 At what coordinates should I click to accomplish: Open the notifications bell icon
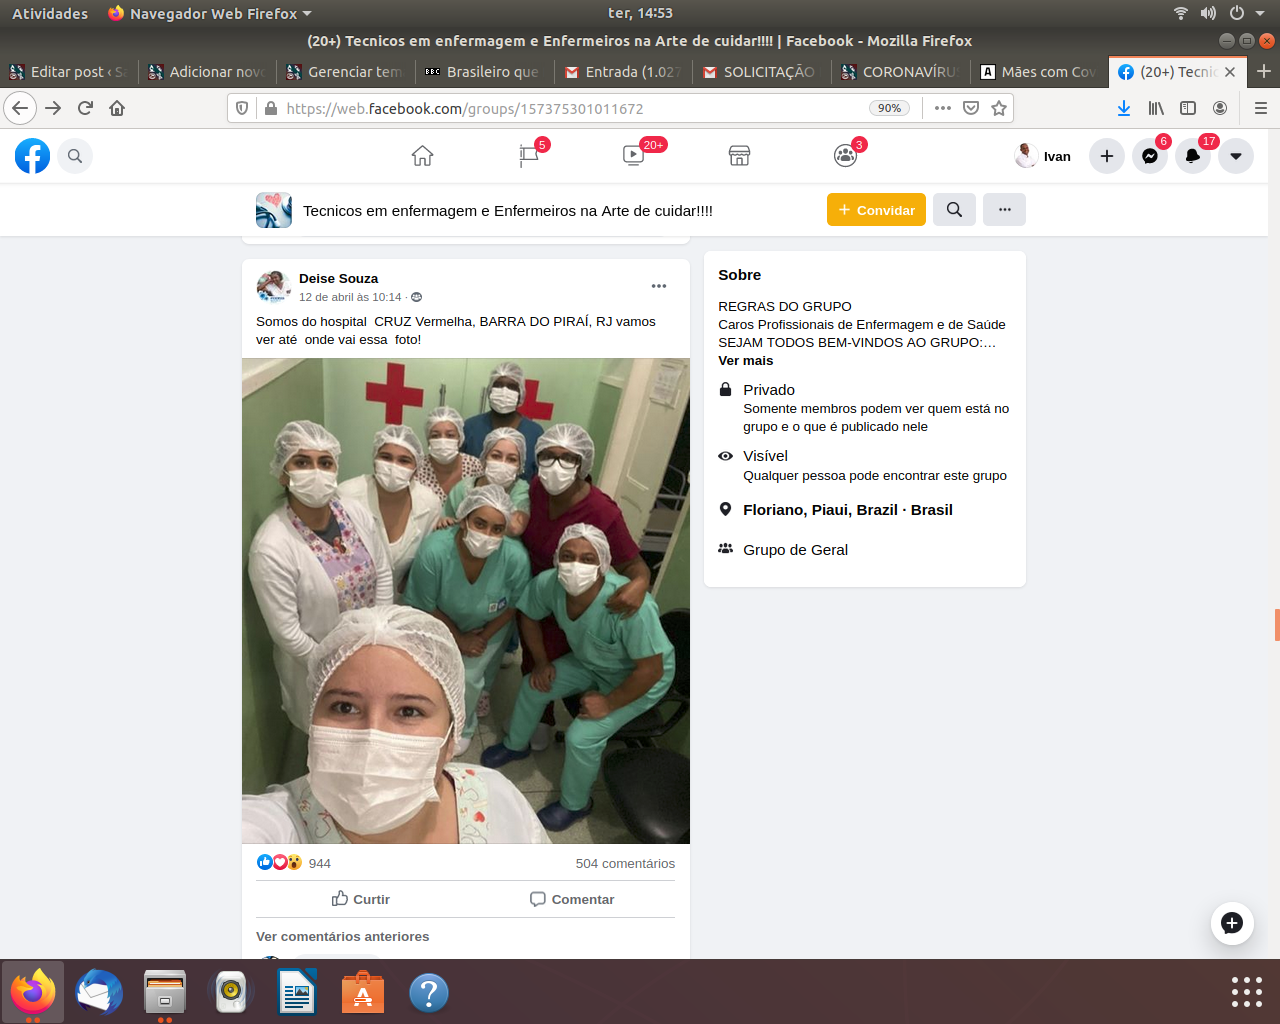coord(1193,156)
